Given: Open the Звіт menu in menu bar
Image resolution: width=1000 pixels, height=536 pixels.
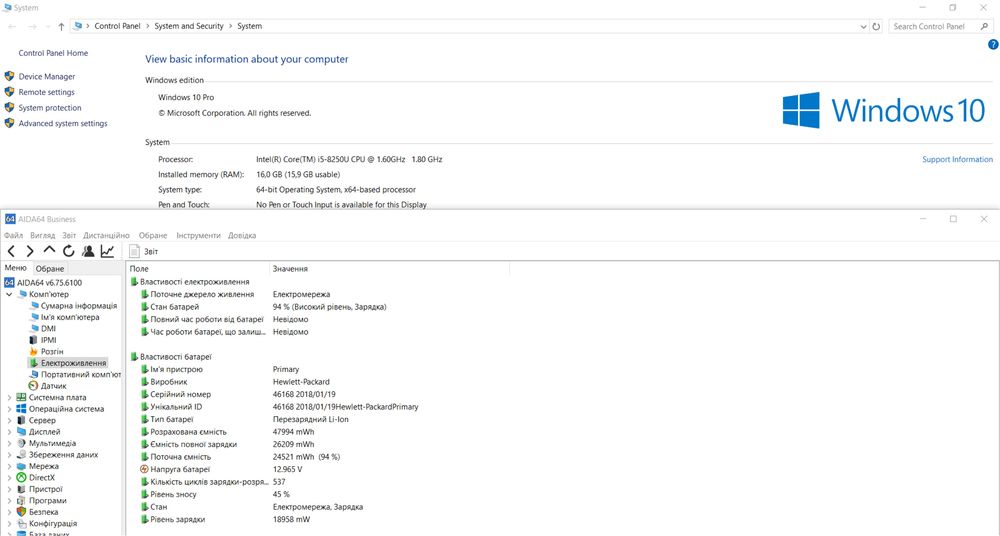Looking at the screenshot, I should tap(69, 235).
